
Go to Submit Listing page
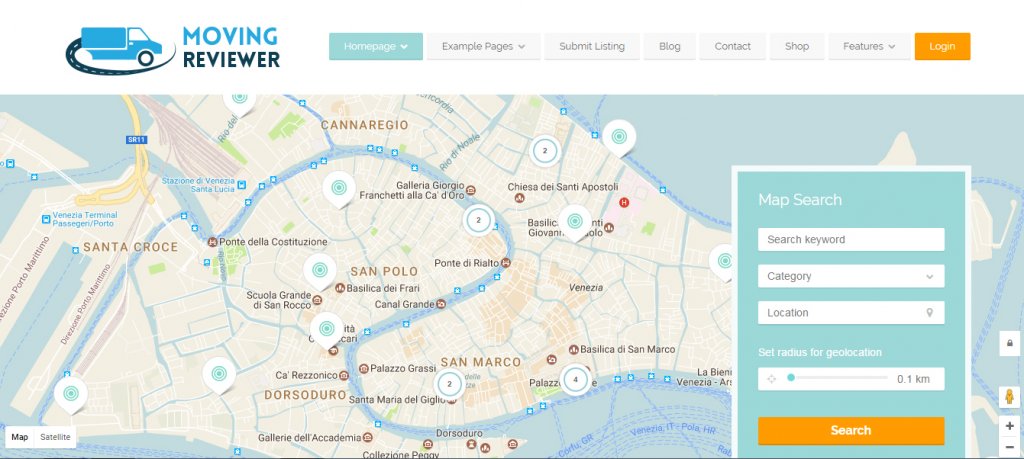(591, 46)
